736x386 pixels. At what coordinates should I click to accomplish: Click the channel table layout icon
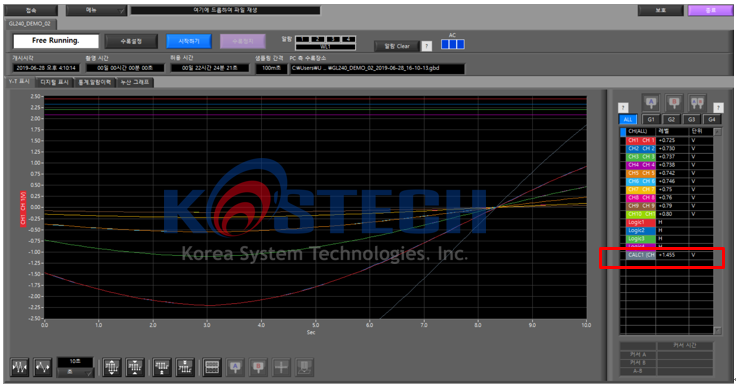coord(212,367)
